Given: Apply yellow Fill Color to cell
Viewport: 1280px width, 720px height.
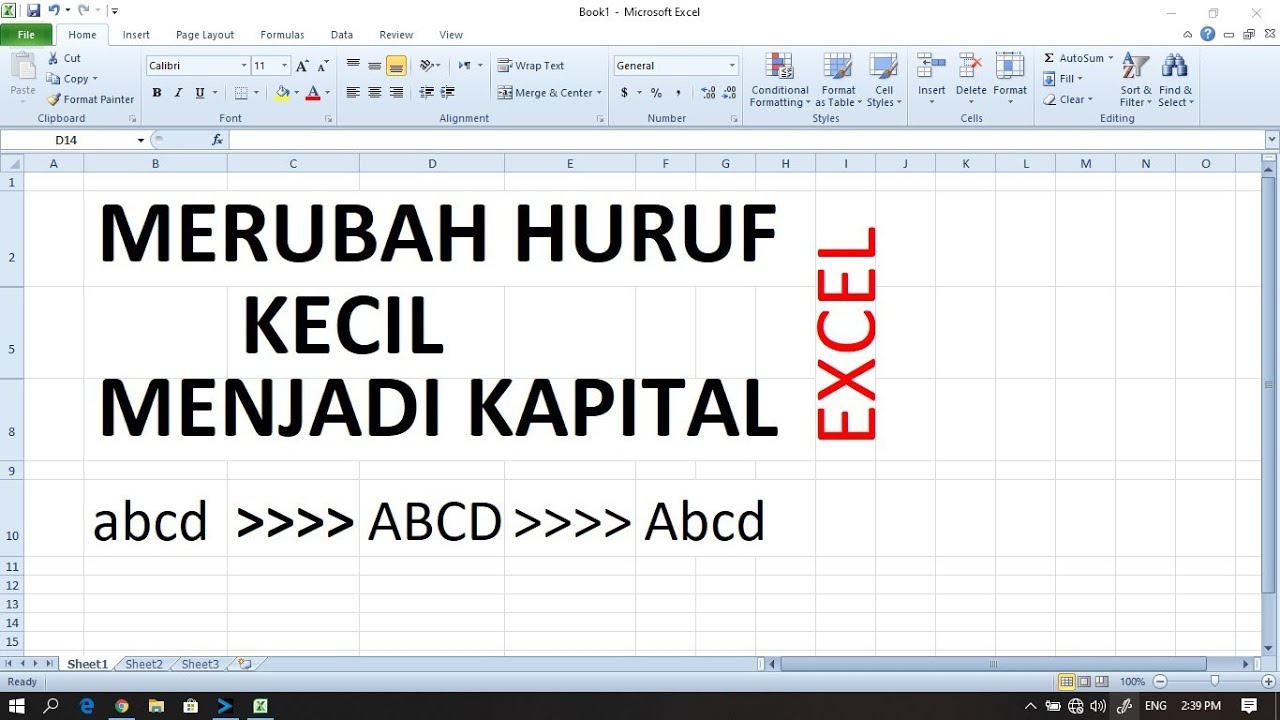Looking at the screenshot, I should click(283, 93).
